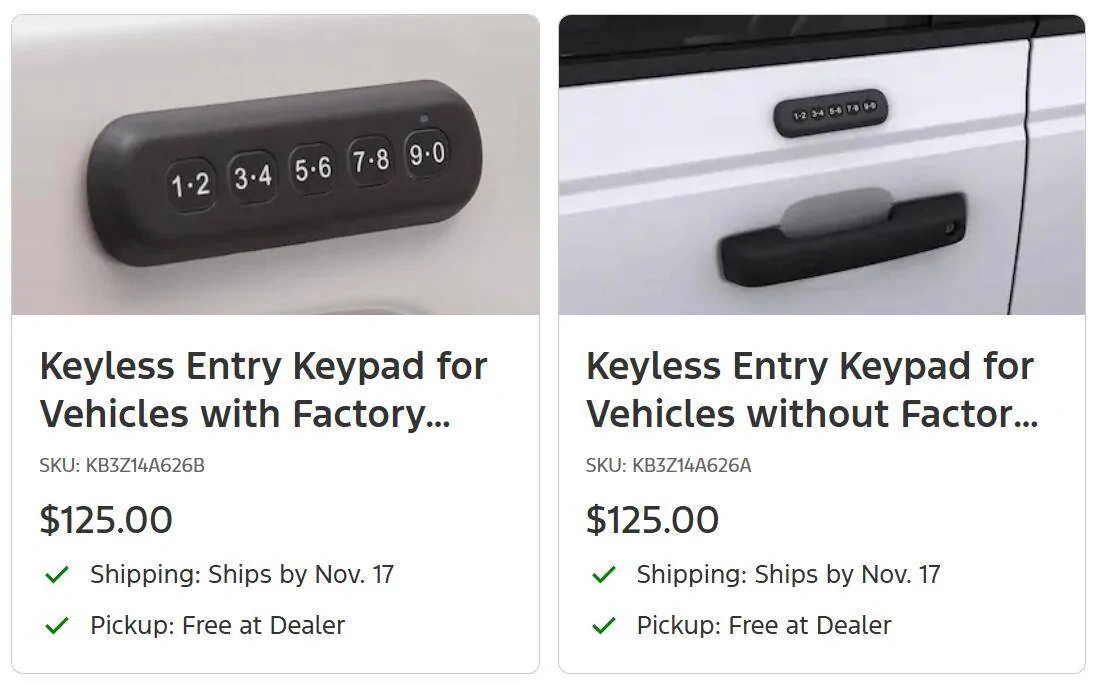Open the 'Vehicles with Factory...' keypad product title

pos(263,390)
